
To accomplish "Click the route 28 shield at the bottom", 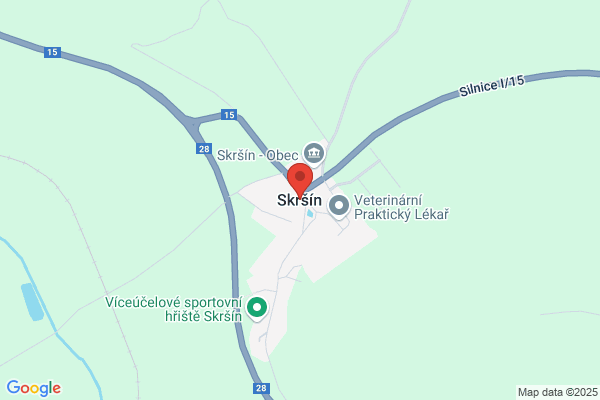I will (261, 388).
